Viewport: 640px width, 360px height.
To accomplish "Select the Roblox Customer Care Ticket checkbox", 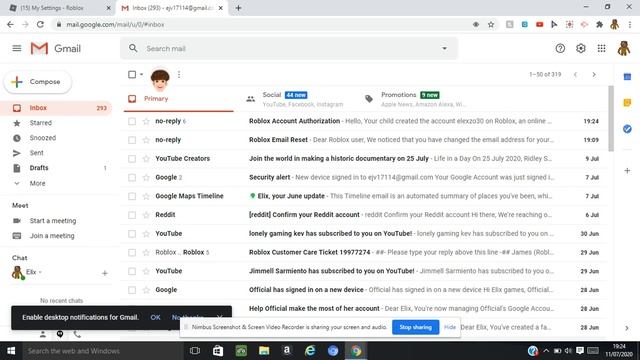I will [x=132, y=253].
